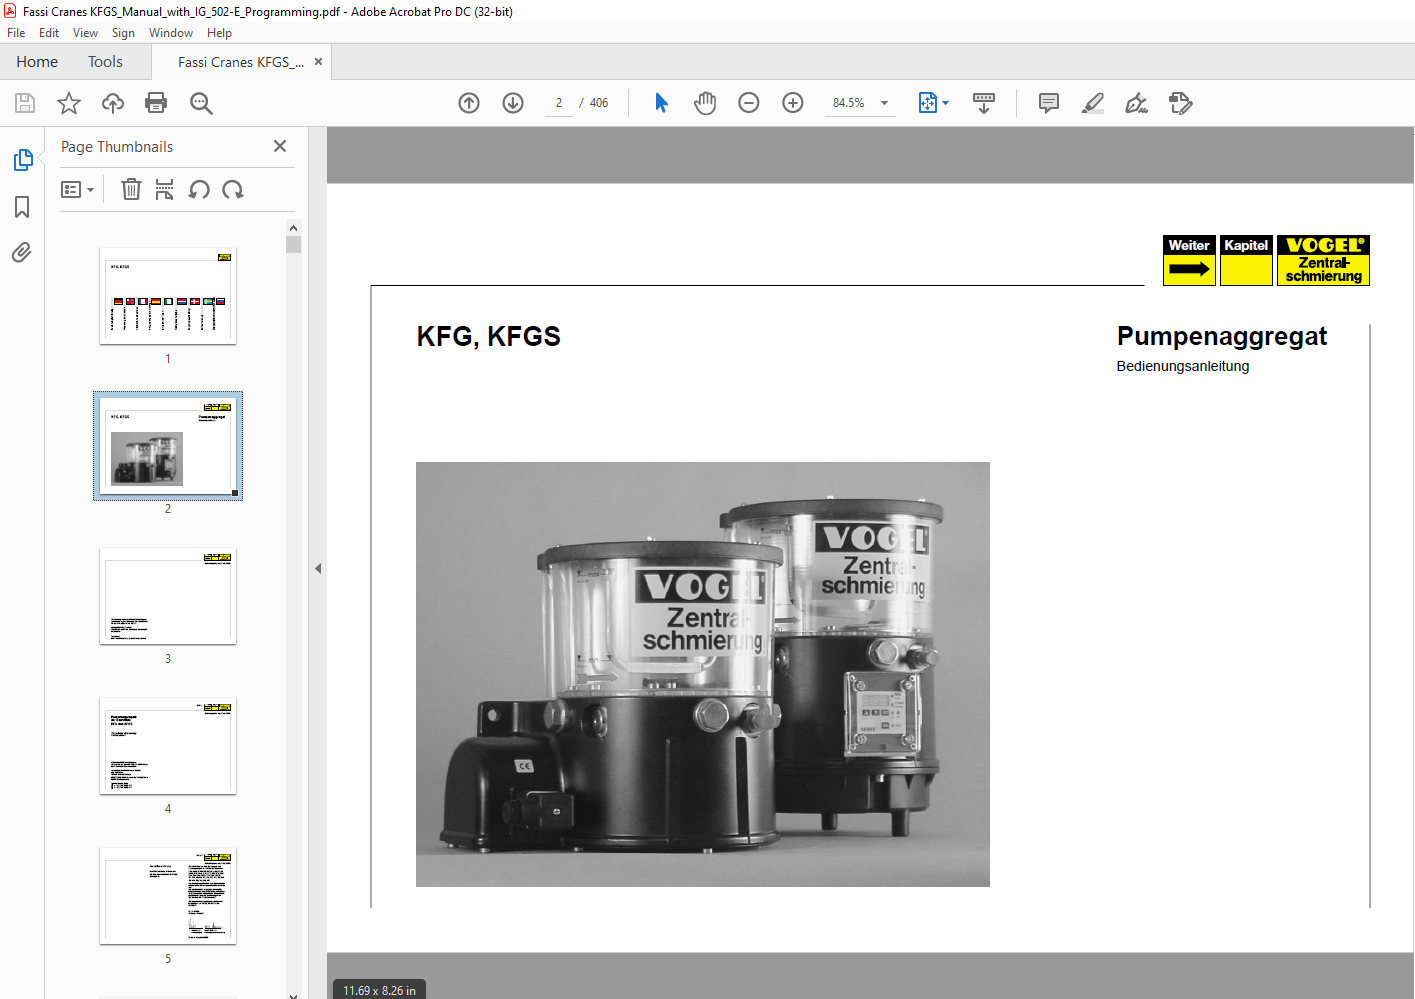Click the thumbnail panel scrollbar thumb
The image size is (1415, 999).
pos(293,244)
